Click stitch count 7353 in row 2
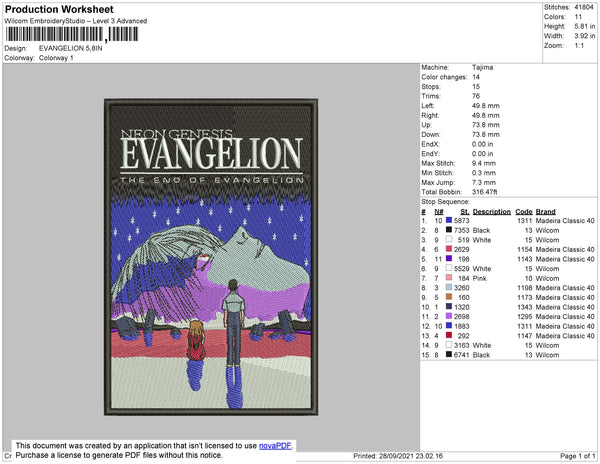Image resolution: width=600 pixels, height=464 pixels. point(461,230)
